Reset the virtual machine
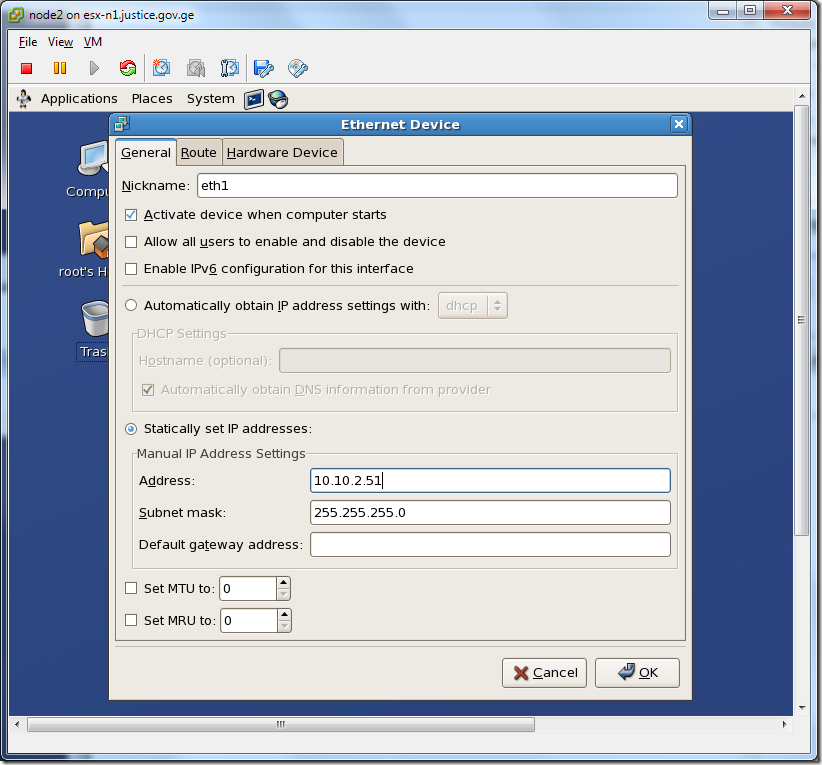822x765 pixels. tap(128, 68)
